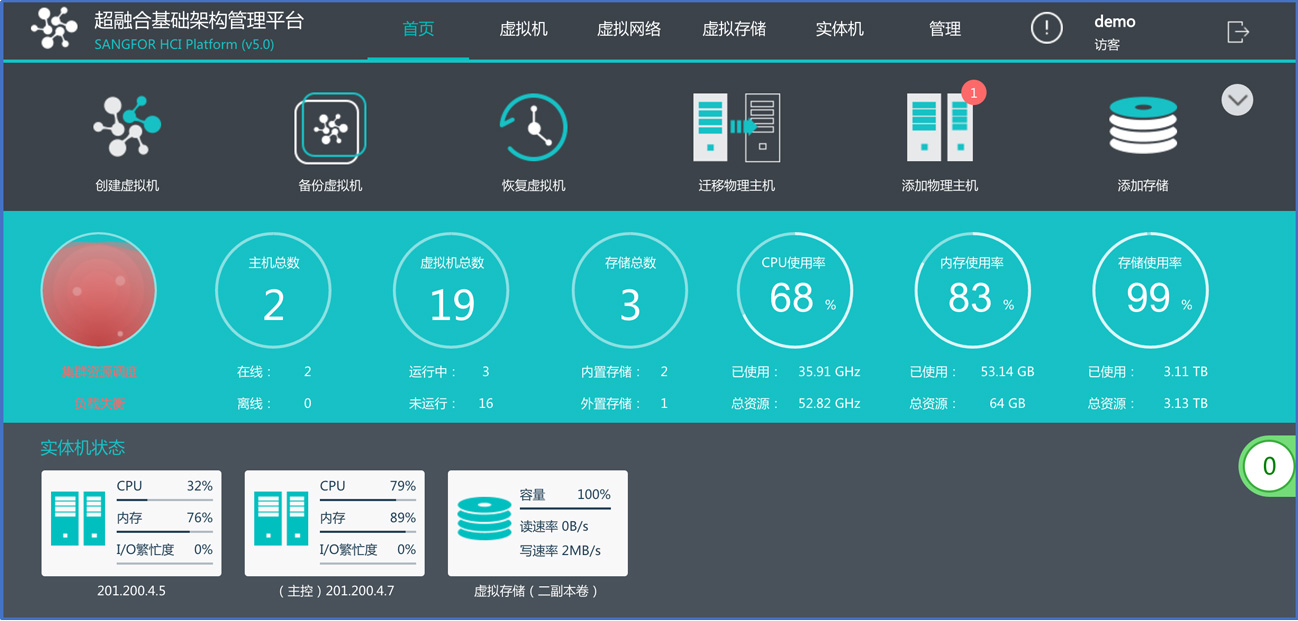Go to the 虚拟网络 tab
The width and height of the screenshot is (1298, 621).
(x=629, y=29)
